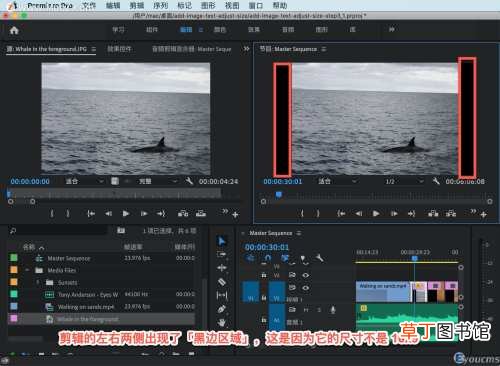Screen dimensions: 500x366
Task: Select Master Sequence item in Project panel
Action: coord(69,258)
